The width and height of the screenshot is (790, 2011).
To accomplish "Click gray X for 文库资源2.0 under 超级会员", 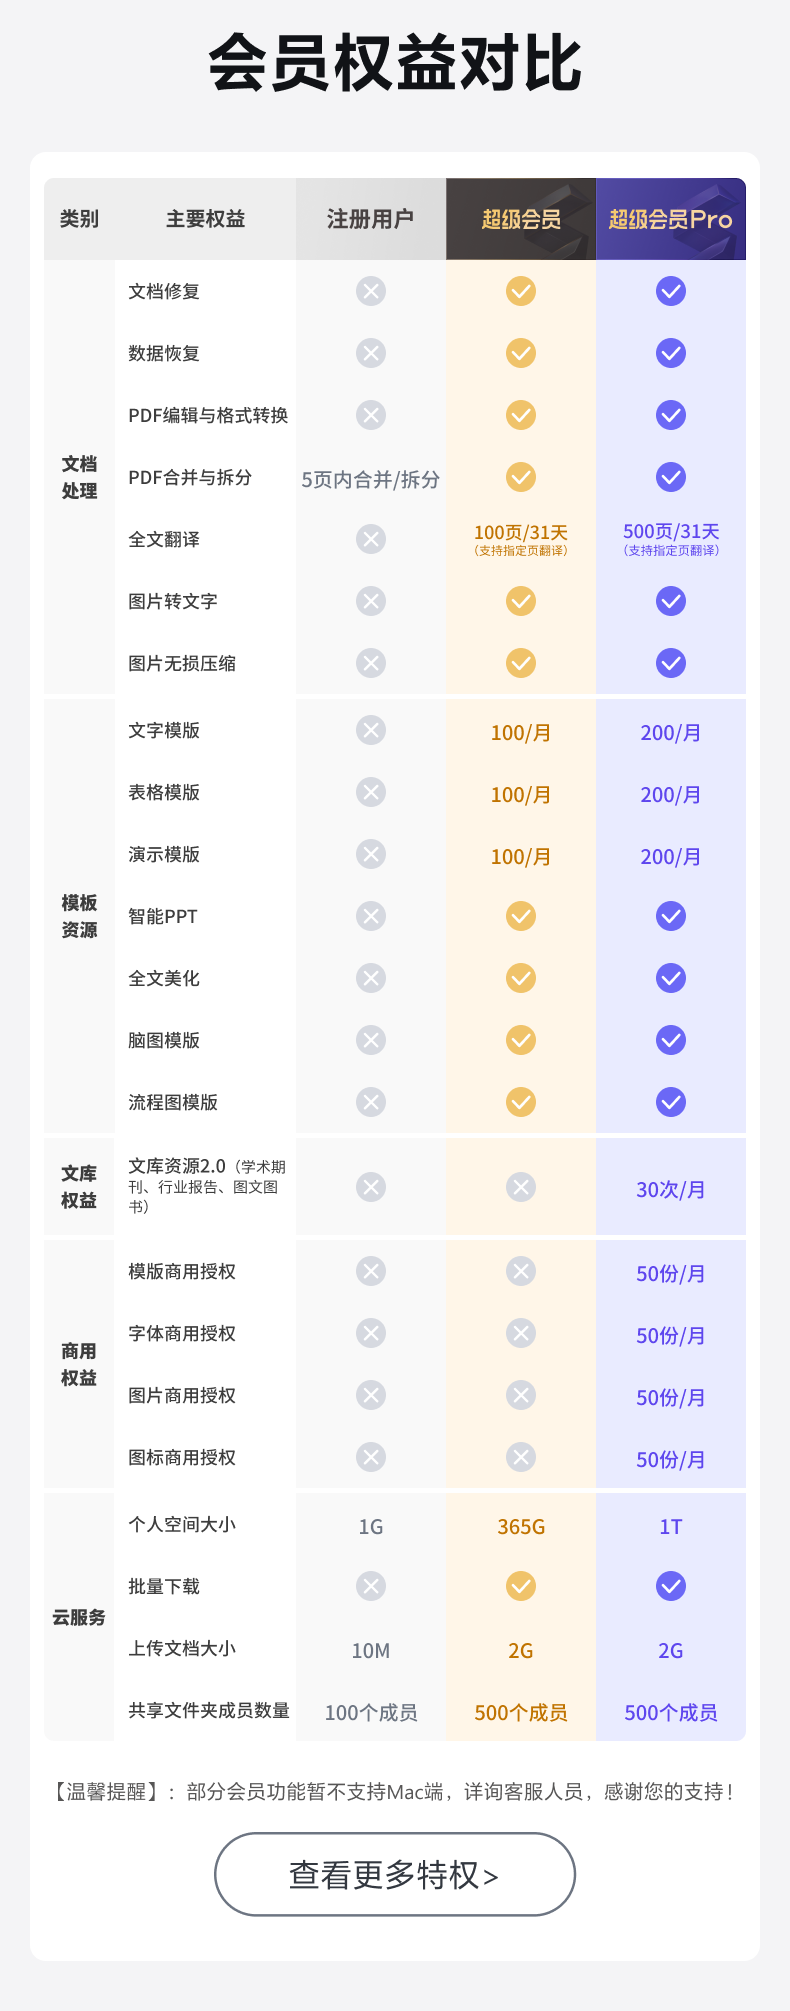I will click(521, 1187).
